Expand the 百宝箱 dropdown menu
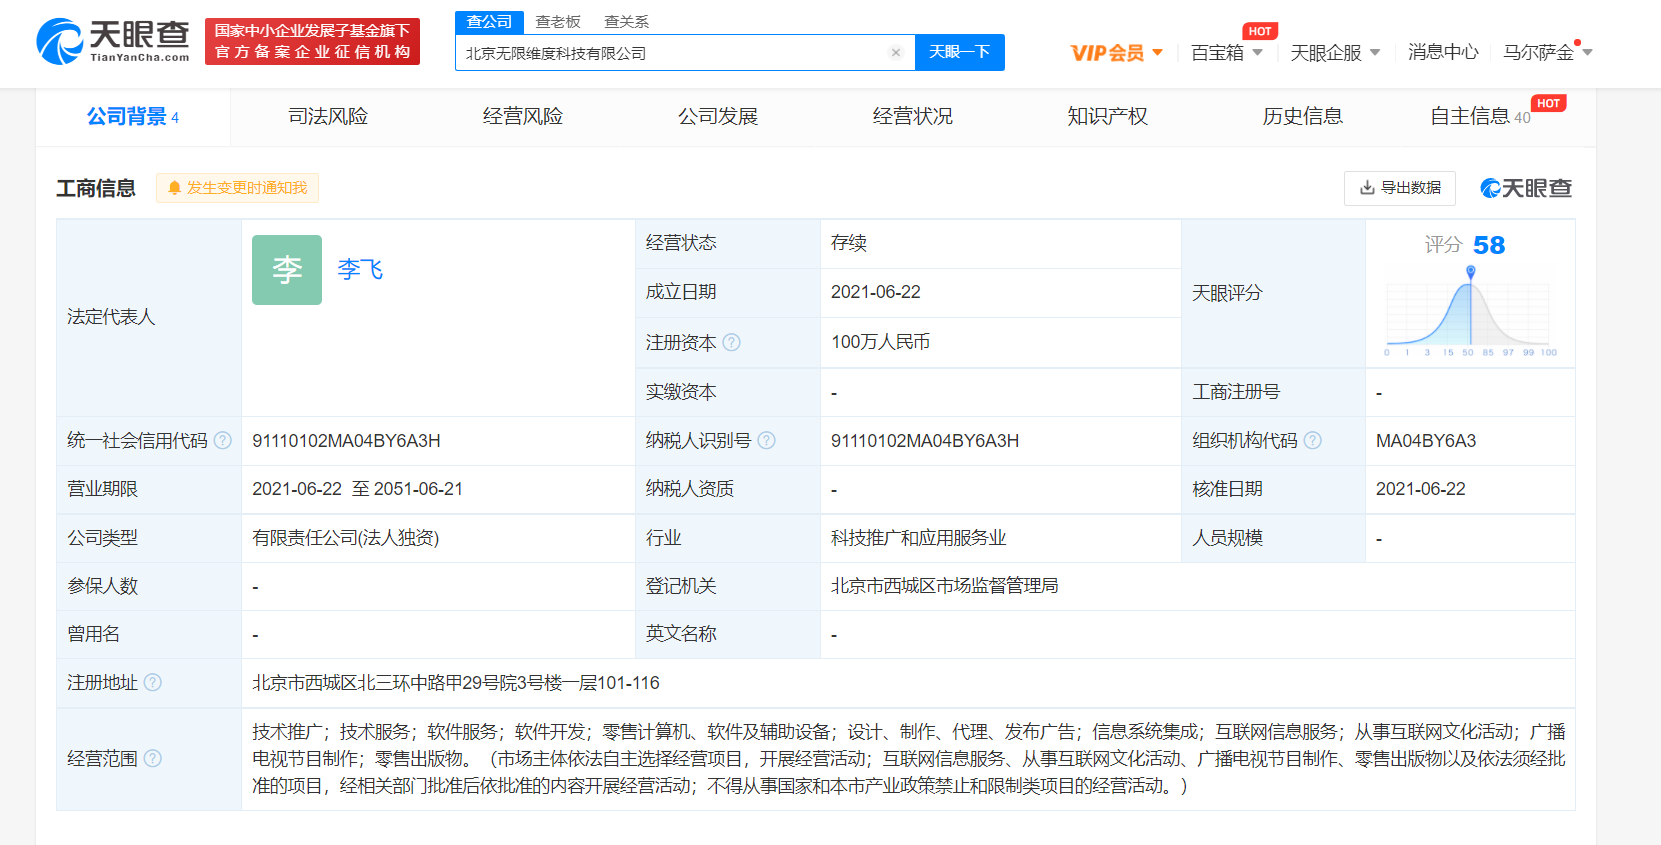The width and height of the screenshot is (1661, 845). [x=1227, y=53]
